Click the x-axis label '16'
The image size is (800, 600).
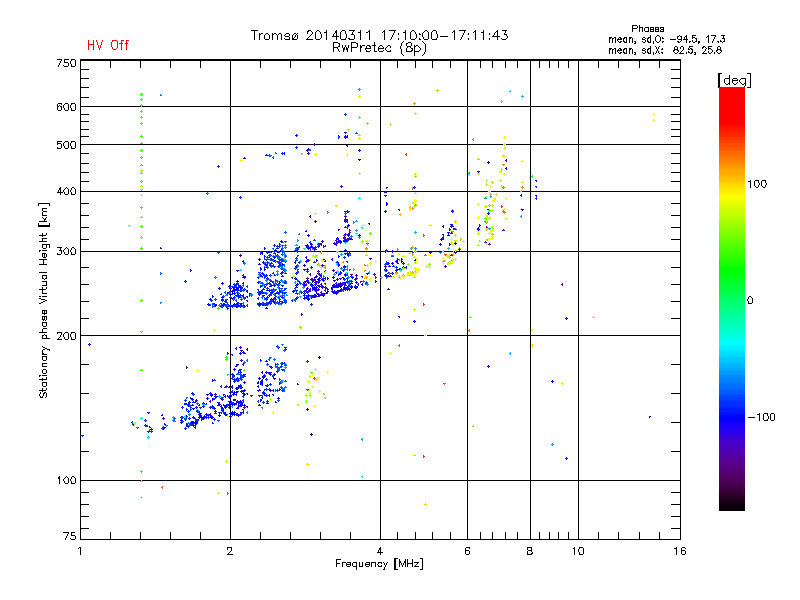click(x=680, y=551)
